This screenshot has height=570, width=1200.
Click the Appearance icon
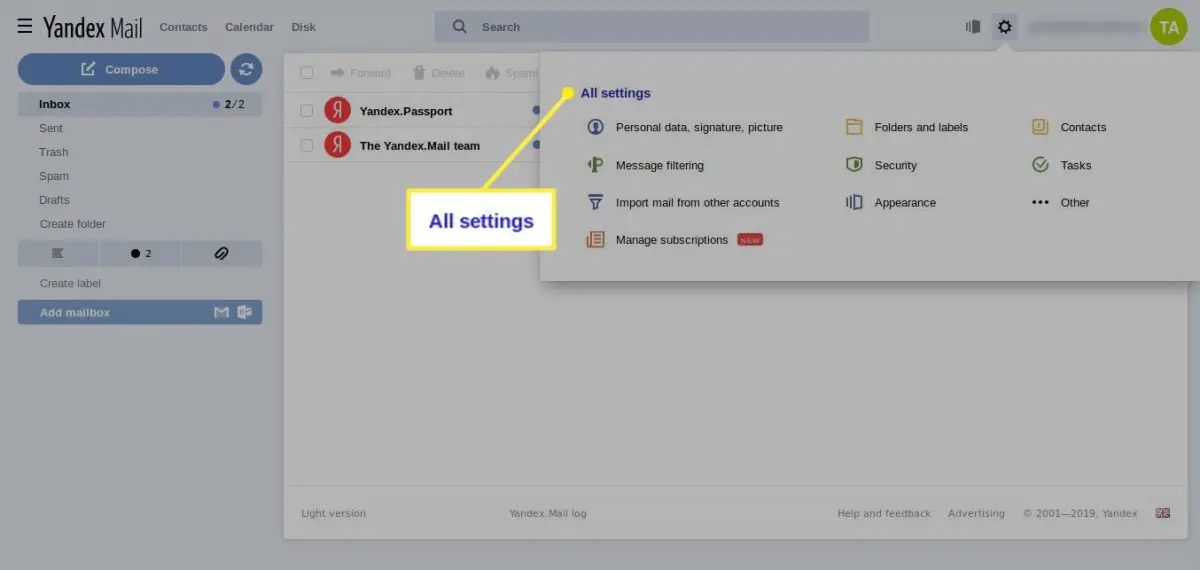[x=854, y=202]
